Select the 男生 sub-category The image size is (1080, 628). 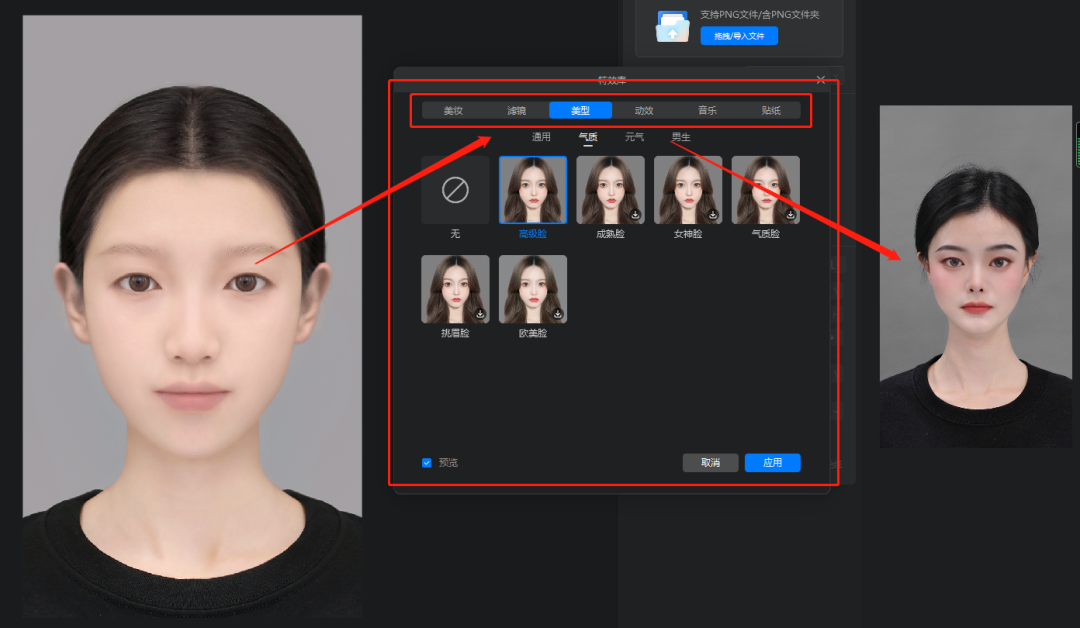point(680,137)
